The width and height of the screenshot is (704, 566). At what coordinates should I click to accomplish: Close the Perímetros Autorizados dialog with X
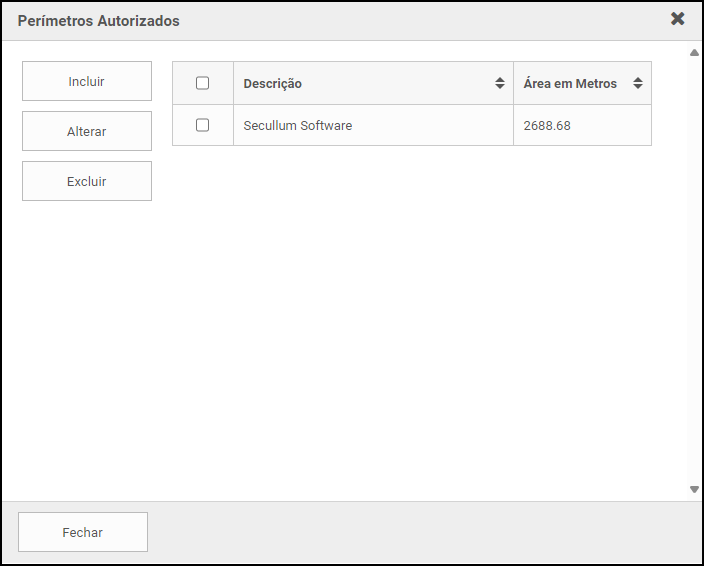click(x=677, y=19)
